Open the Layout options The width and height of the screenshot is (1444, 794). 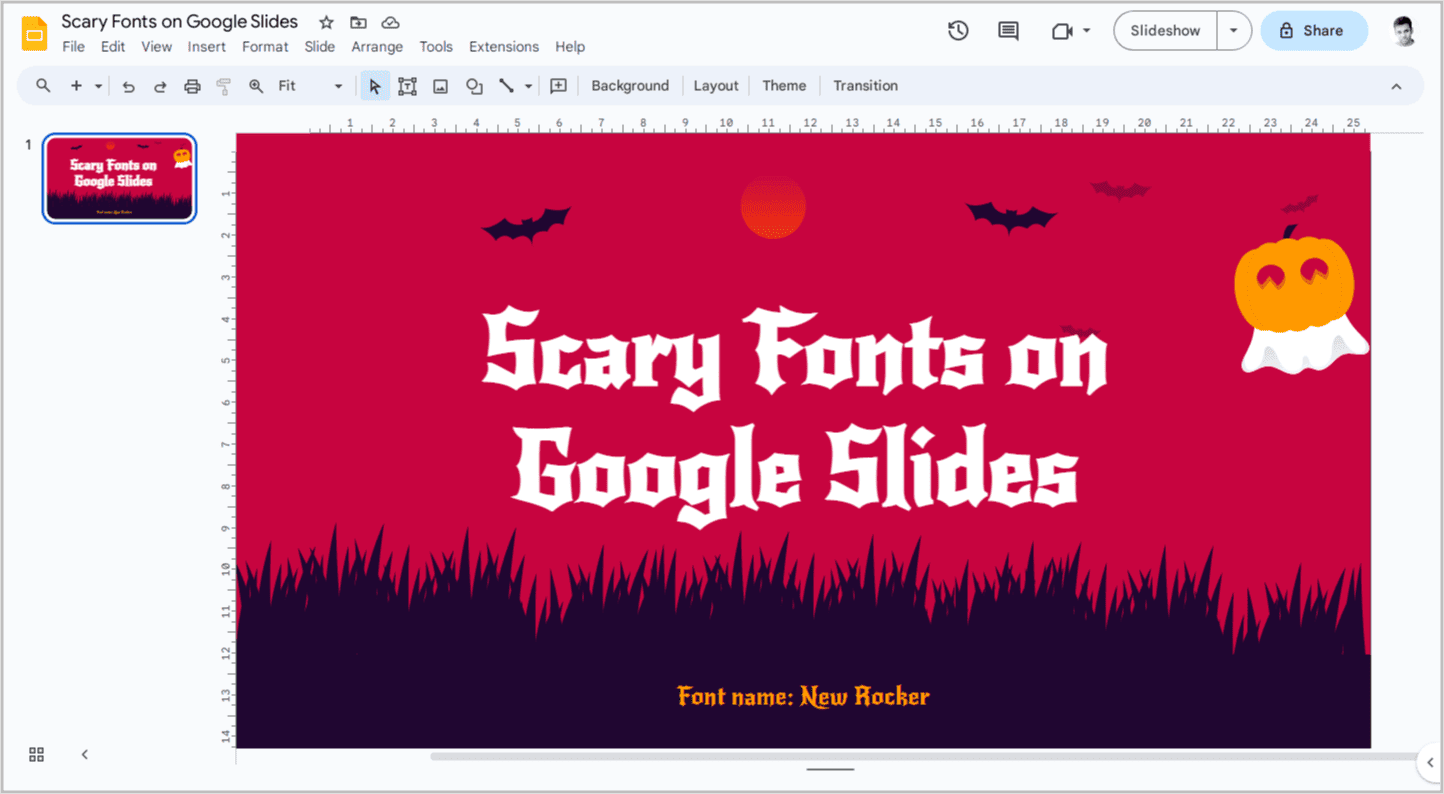pyautogui.click(x=716, y=86)
